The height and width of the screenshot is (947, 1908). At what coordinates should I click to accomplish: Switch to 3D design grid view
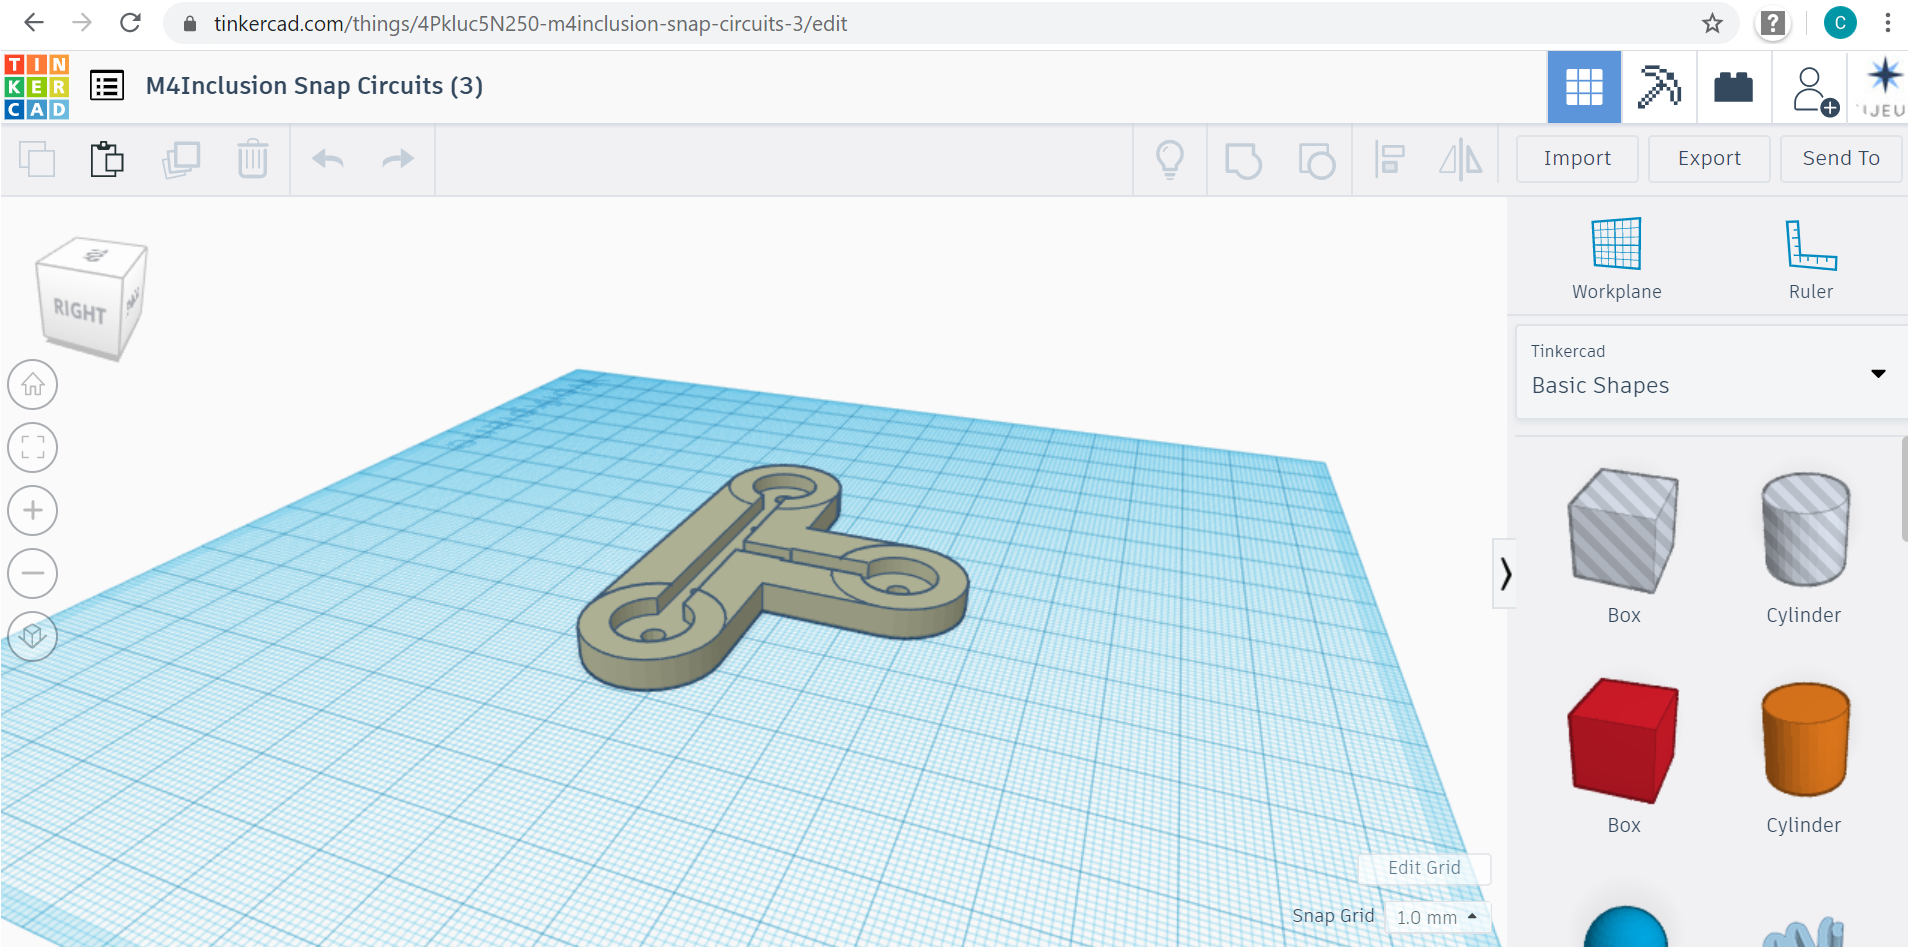click(1584, 87)
